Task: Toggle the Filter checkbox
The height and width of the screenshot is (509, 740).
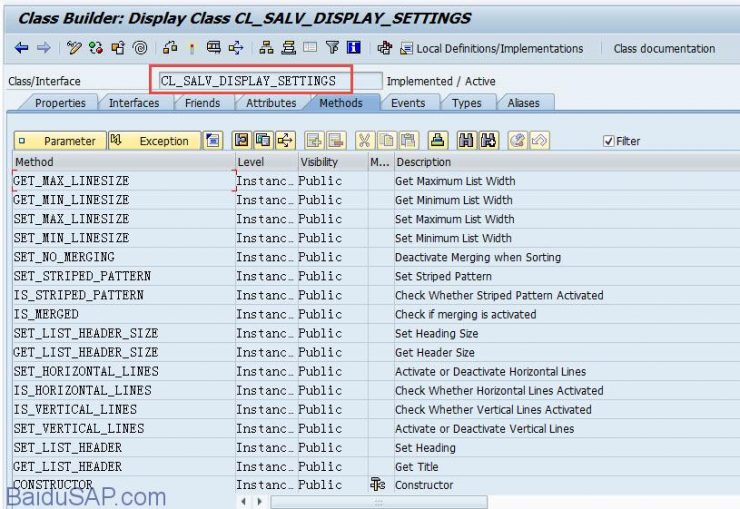Action: coord(609,141)
